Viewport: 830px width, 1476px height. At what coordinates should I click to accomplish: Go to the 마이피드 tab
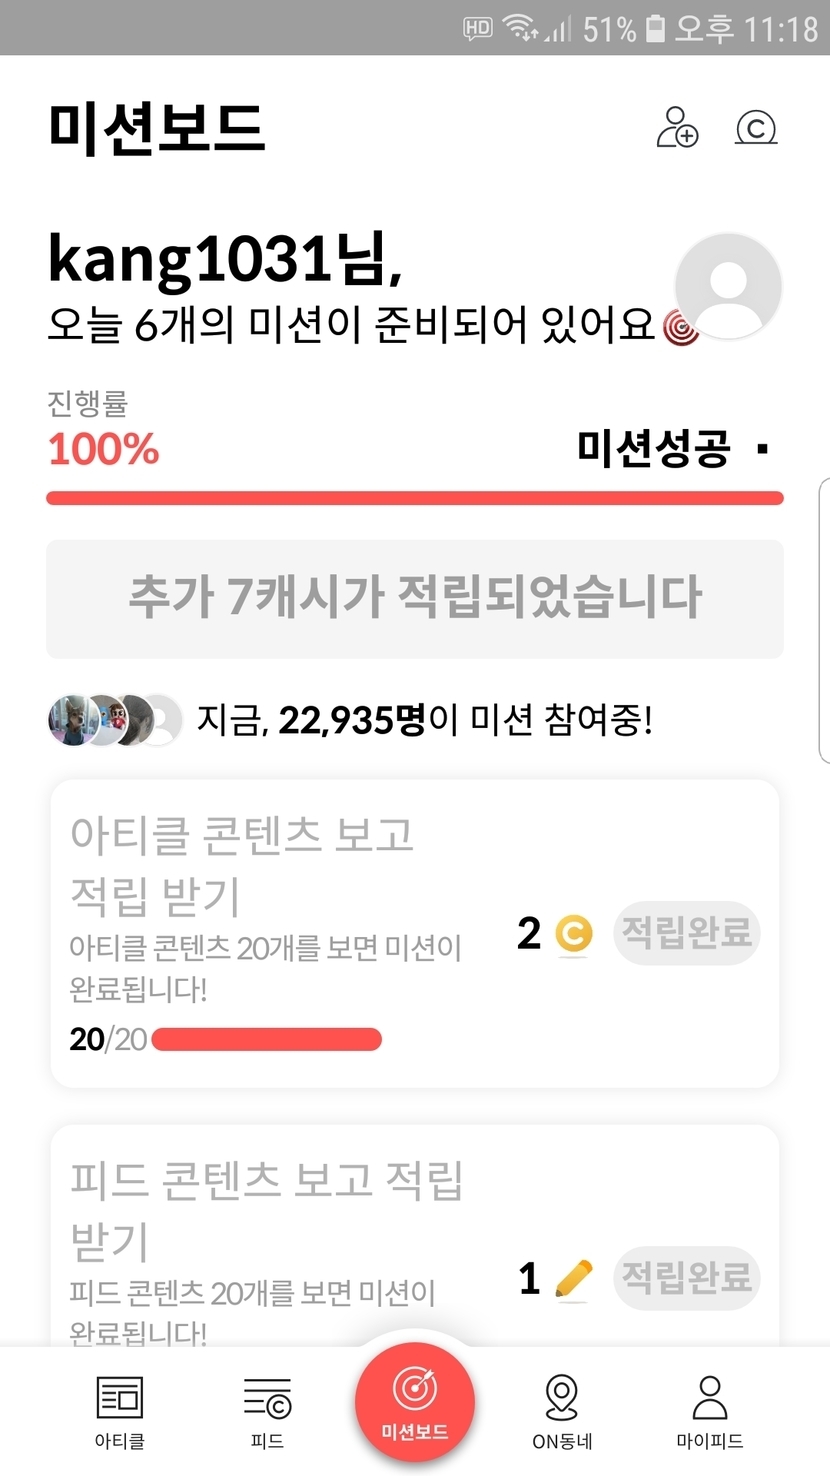[709, 1411]
